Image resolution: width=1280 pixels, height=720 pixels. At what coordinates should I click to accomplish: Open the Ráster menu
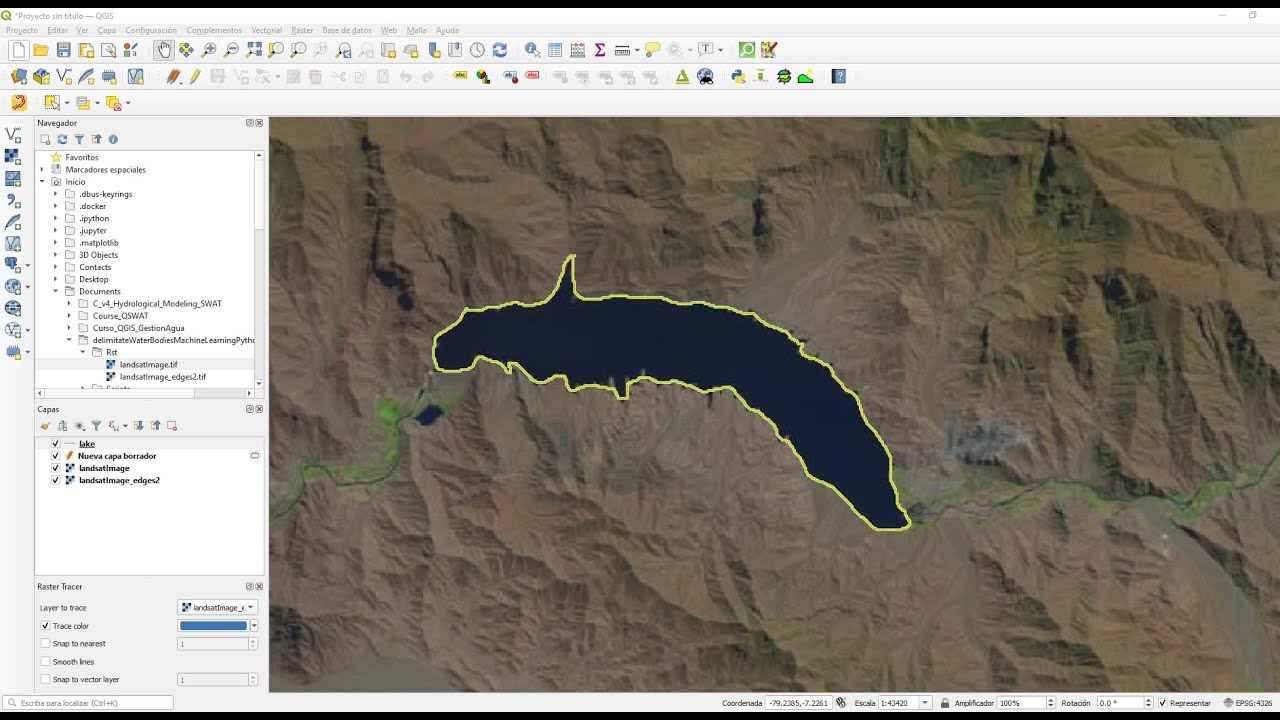(x=302, y=31)
